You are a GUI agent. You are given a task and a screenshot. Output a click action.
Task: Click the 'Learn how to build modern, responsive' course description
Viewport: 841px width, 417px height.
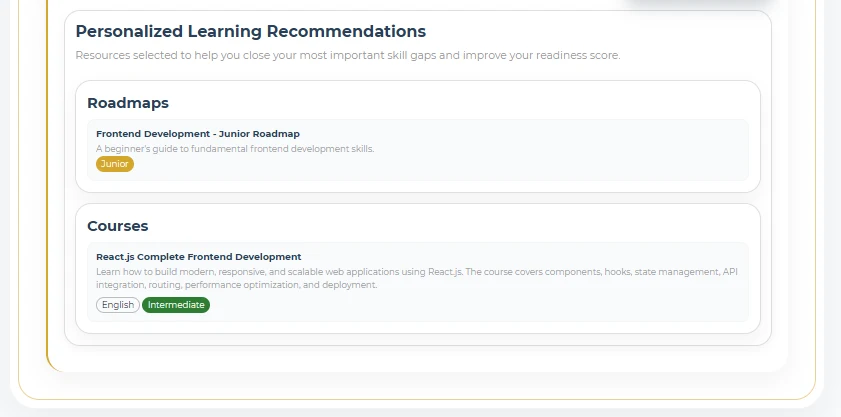[x=417, y=278]
